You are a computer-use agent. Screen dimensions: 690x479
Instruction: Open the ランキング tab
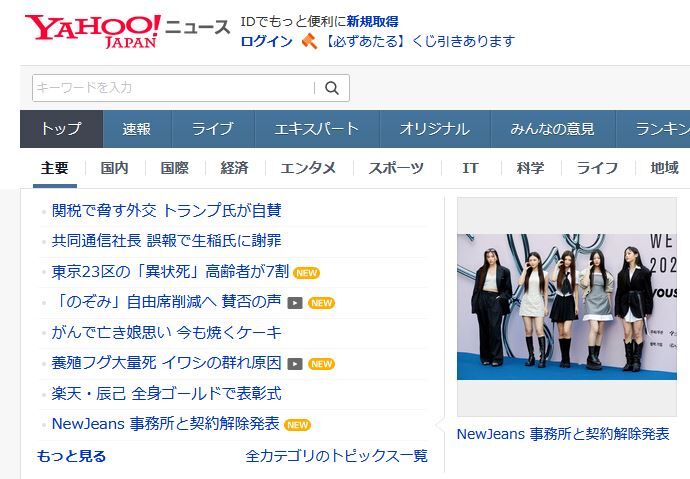[x=653, y=129]
